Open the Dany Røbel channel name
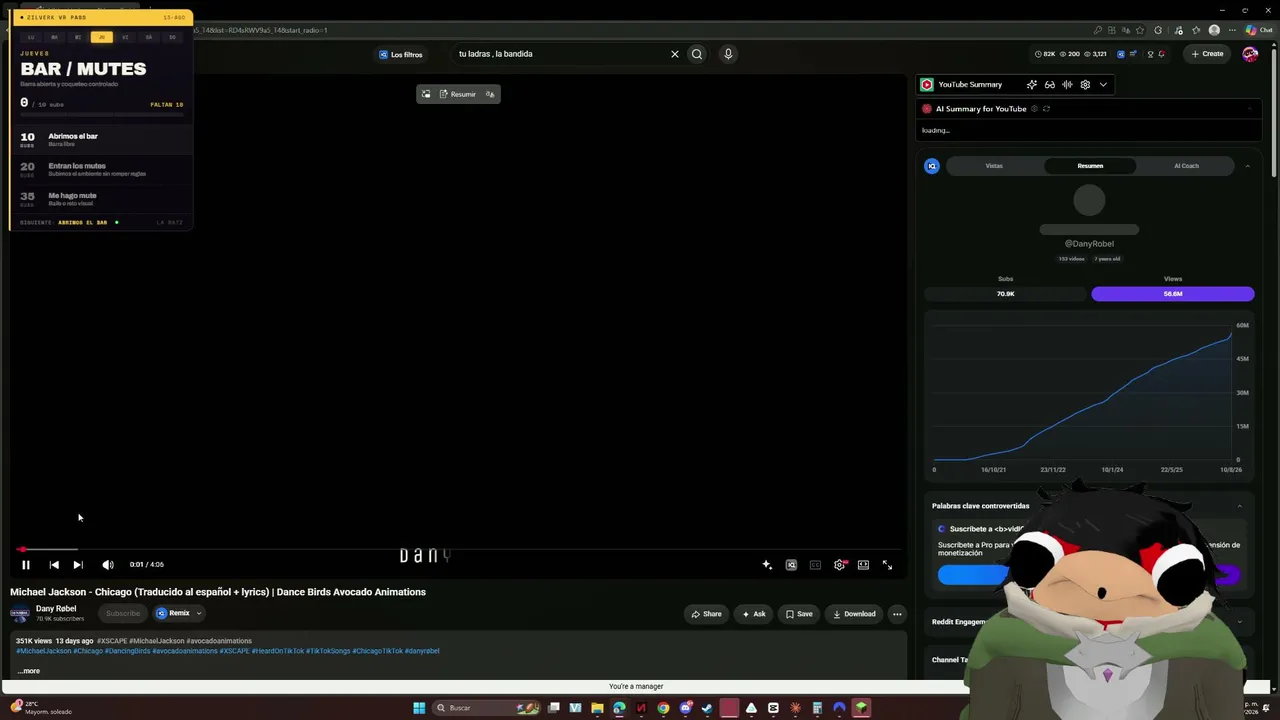1280x720 pixels. click(56, 609)
